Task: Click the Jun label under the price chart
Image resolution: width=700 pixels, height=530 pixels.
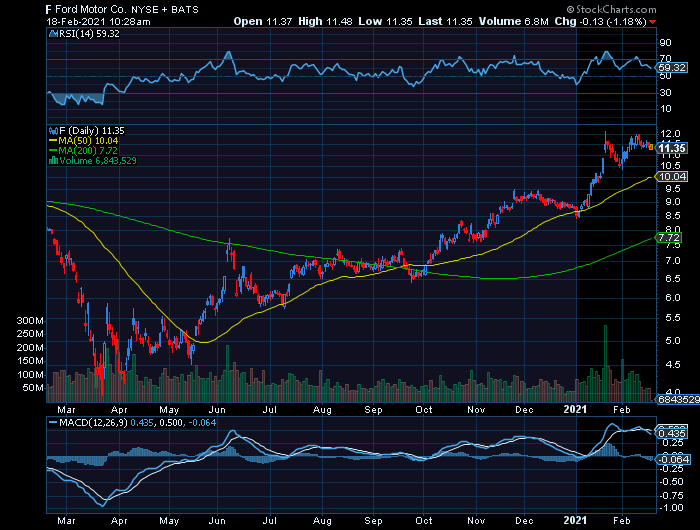Action: tap(217, 409)
